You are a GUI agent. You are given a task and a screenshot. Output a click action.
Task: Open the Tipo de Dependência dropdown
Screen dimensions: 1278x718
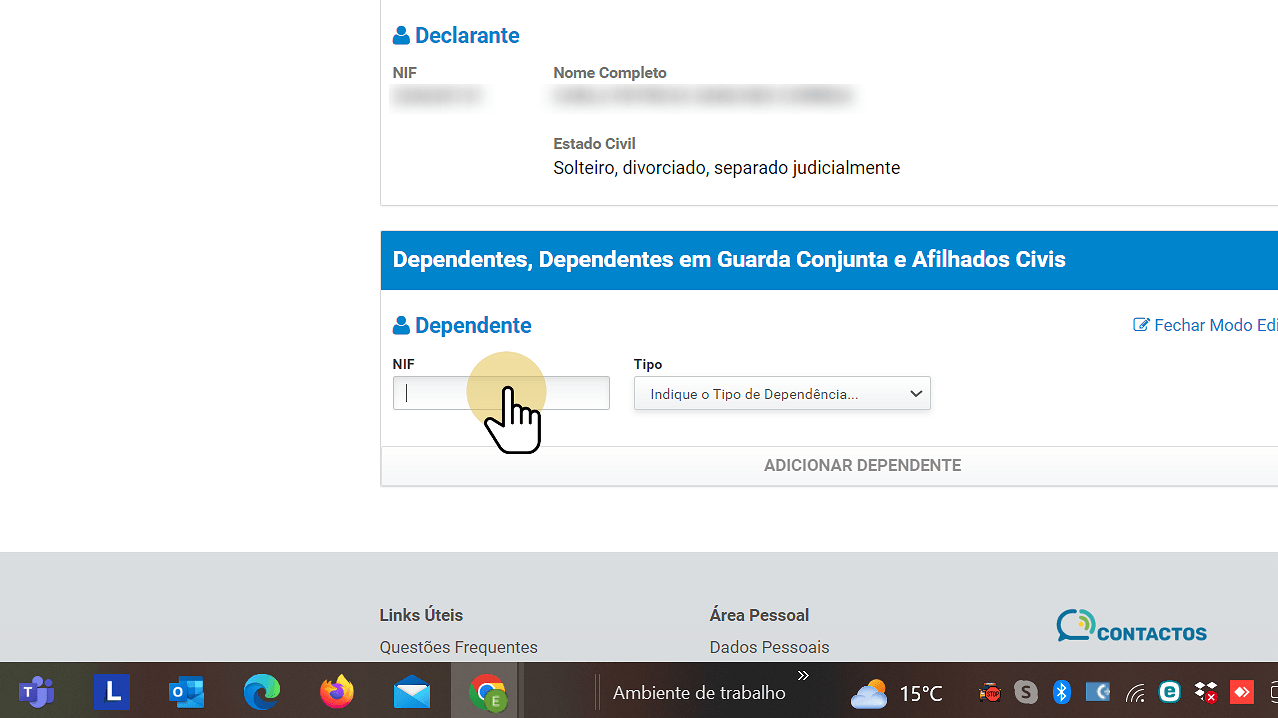click(x=782, y=393)
